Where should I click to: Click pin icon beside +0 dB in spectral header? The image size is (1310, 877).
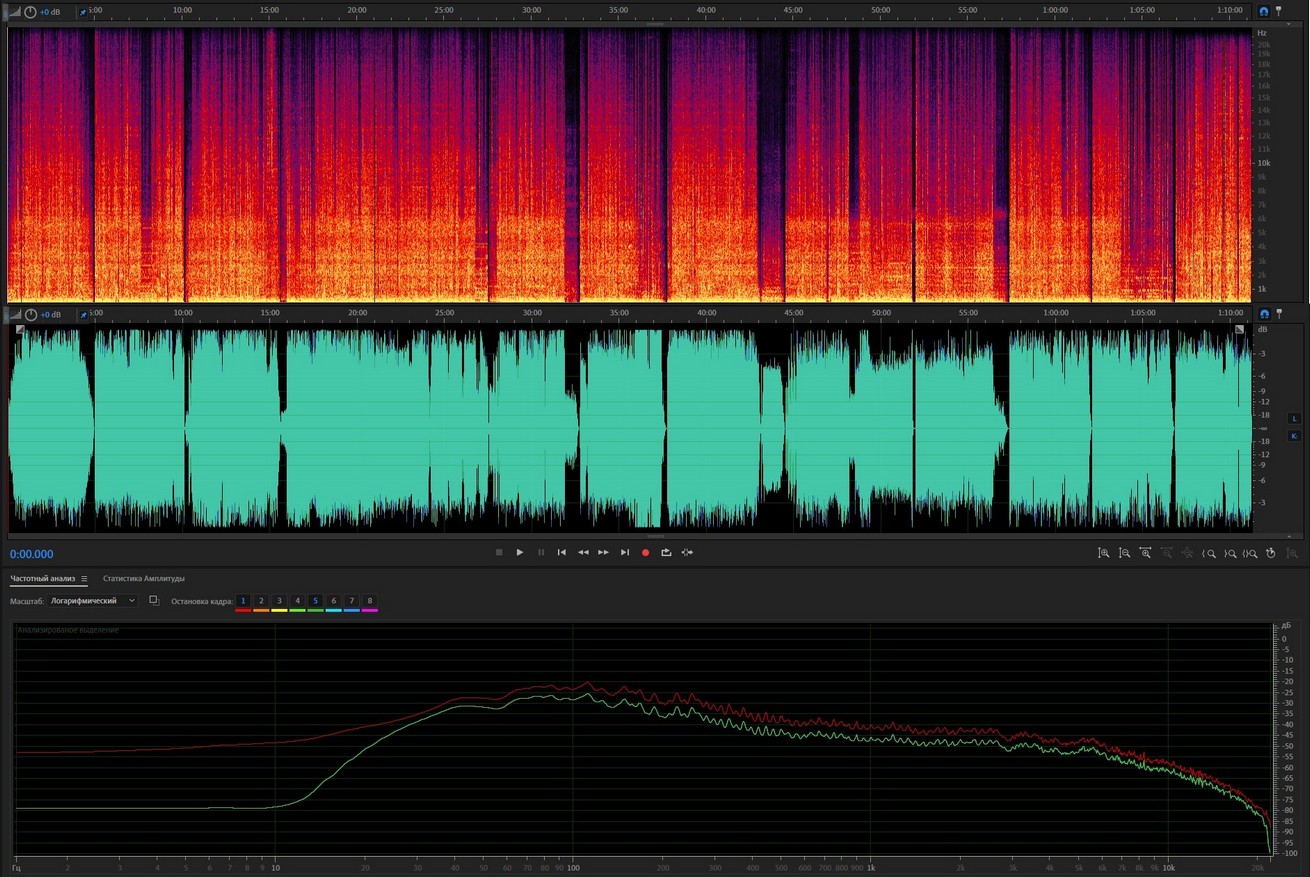[82, 12]
